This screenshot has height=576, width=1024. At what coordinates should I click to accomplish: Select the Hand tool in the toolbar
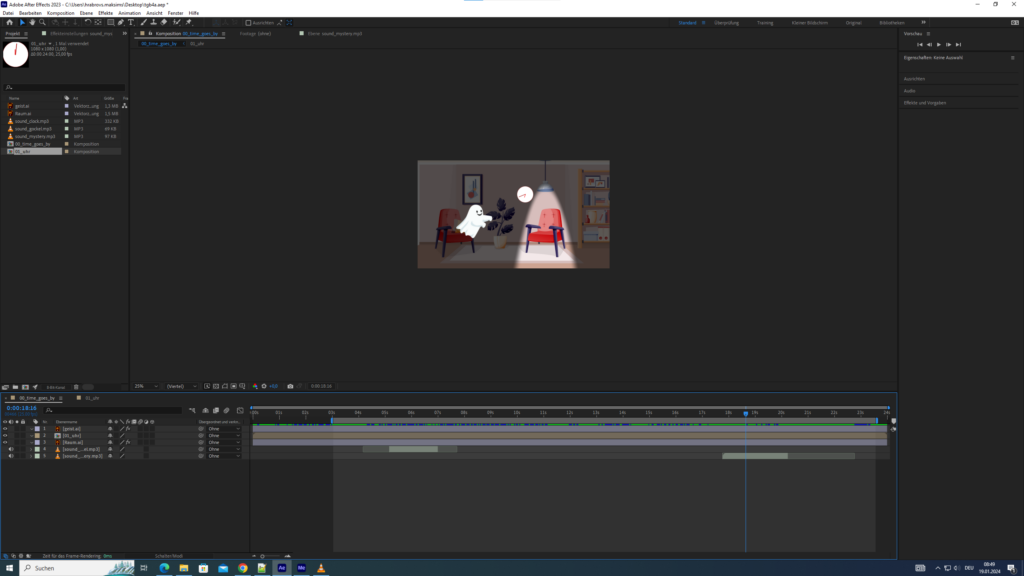coord(32,22)
